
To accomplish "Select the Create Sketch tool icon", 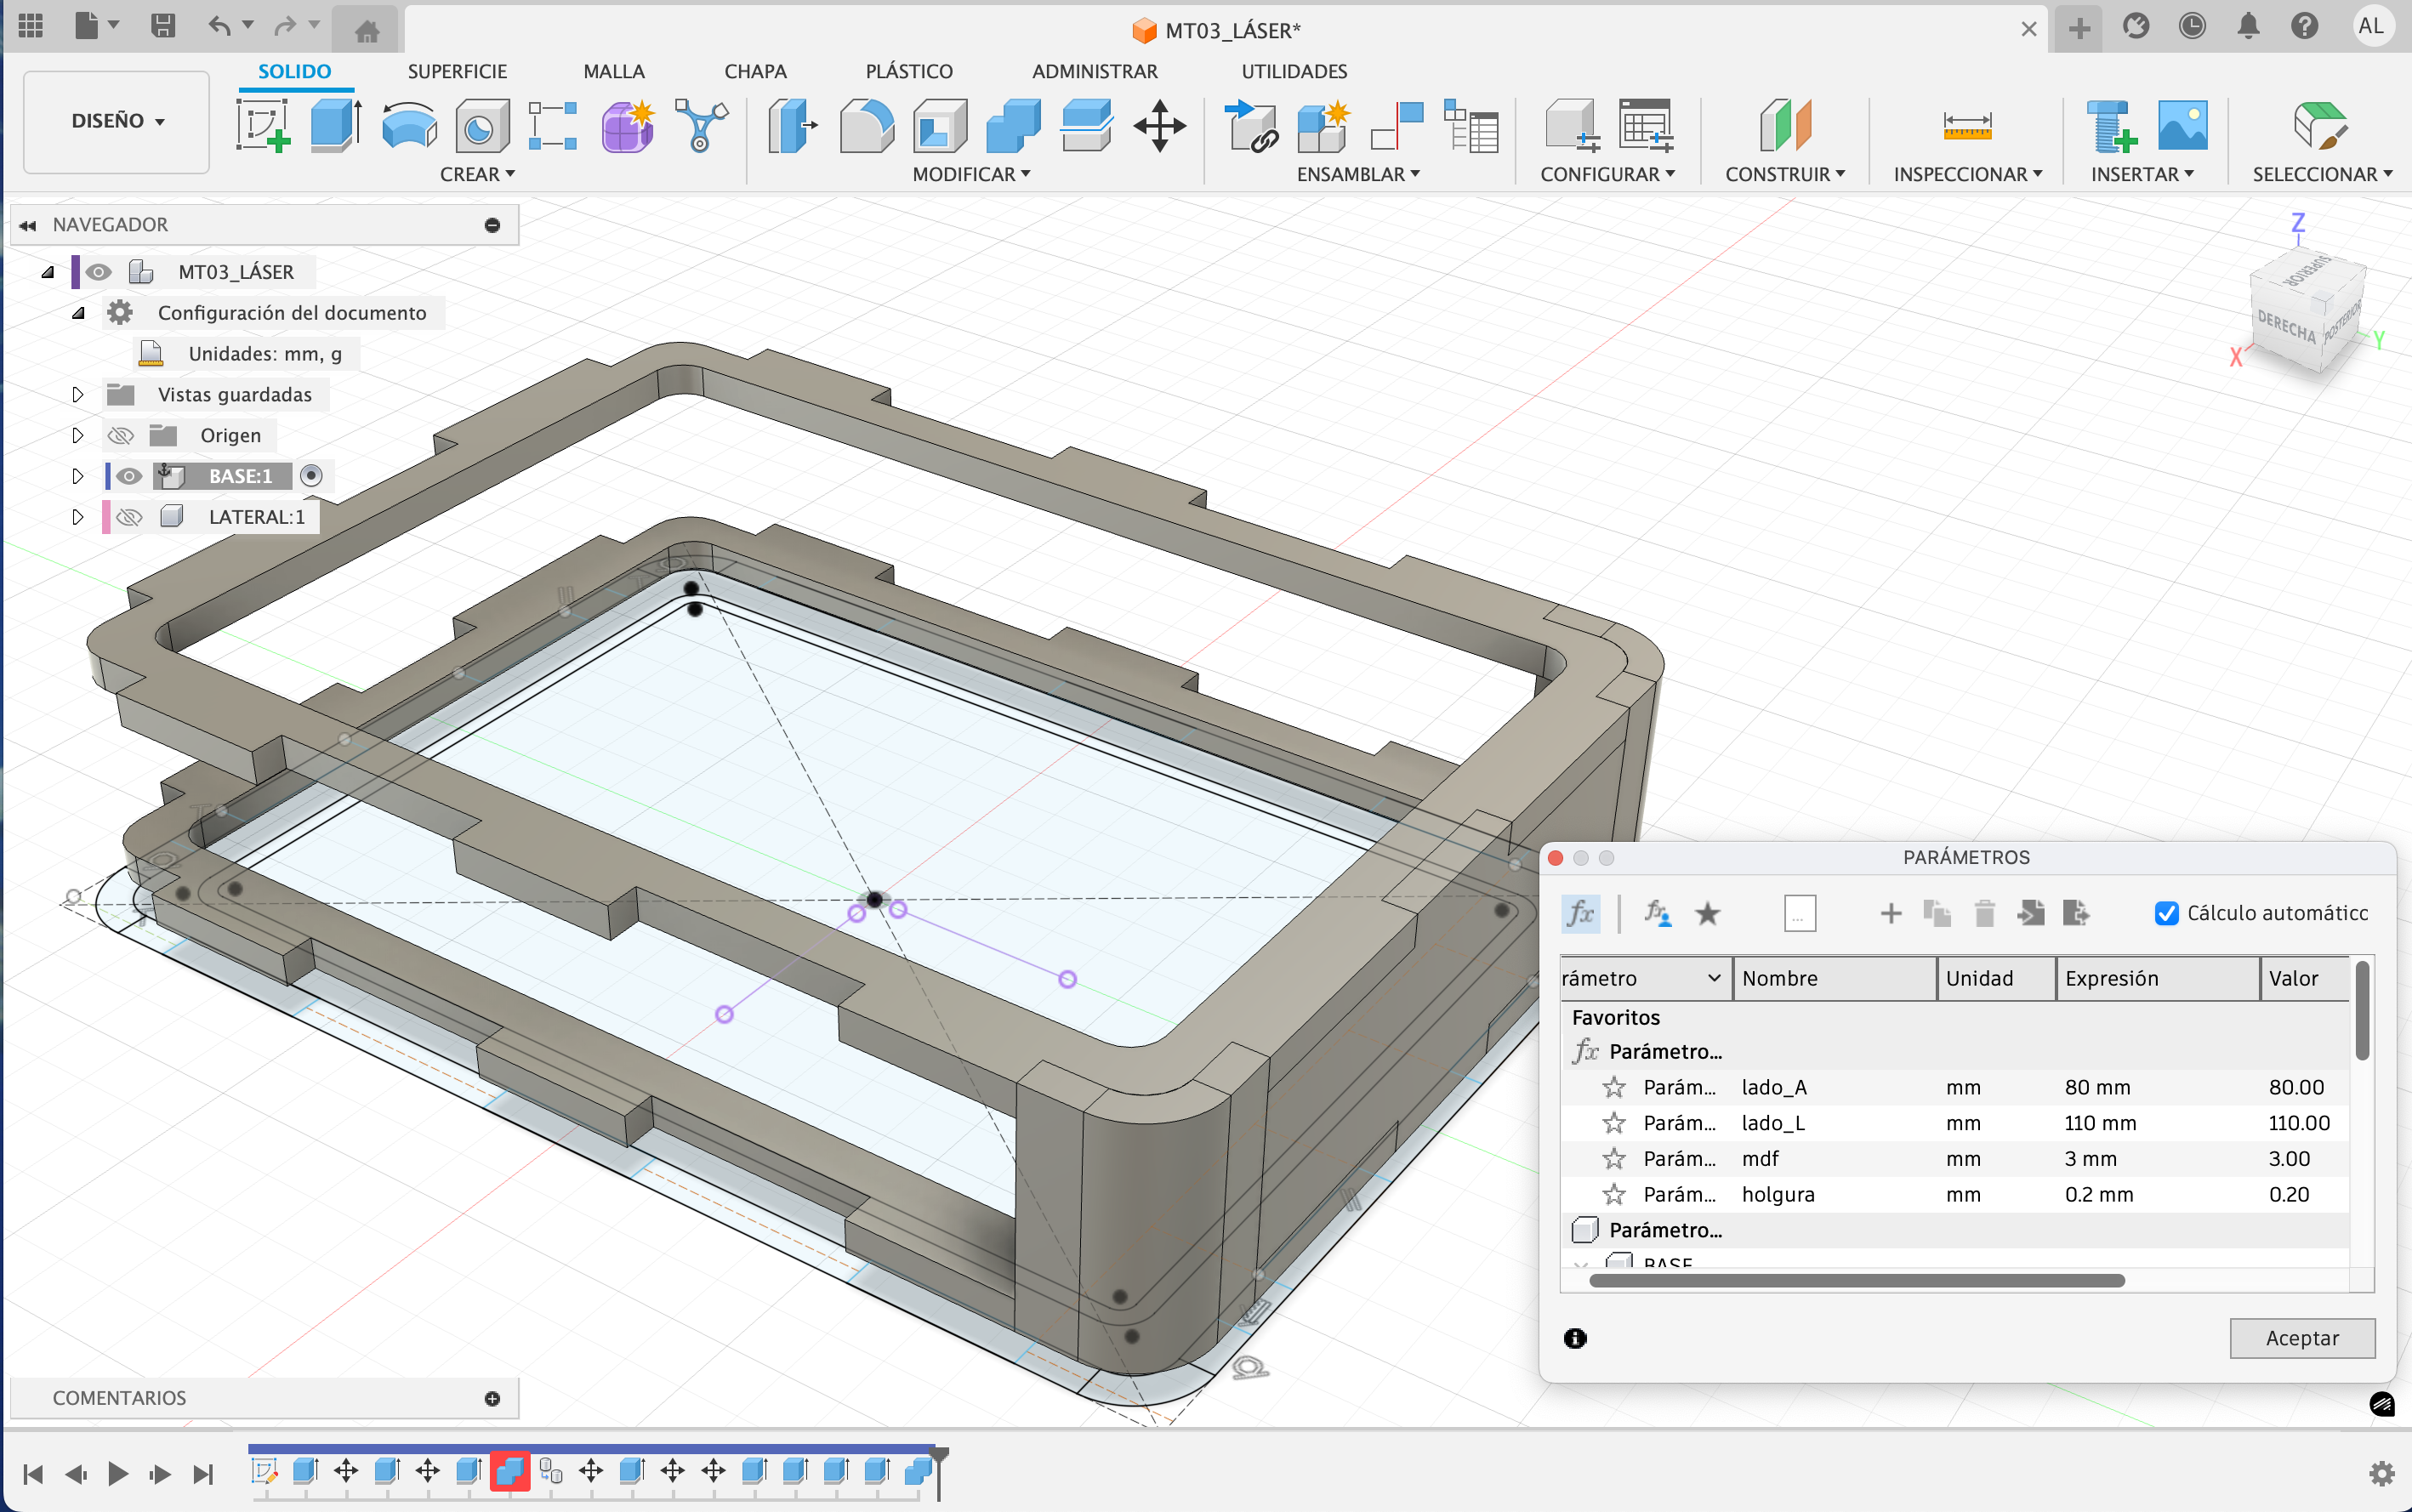I will tap(262, 127).
